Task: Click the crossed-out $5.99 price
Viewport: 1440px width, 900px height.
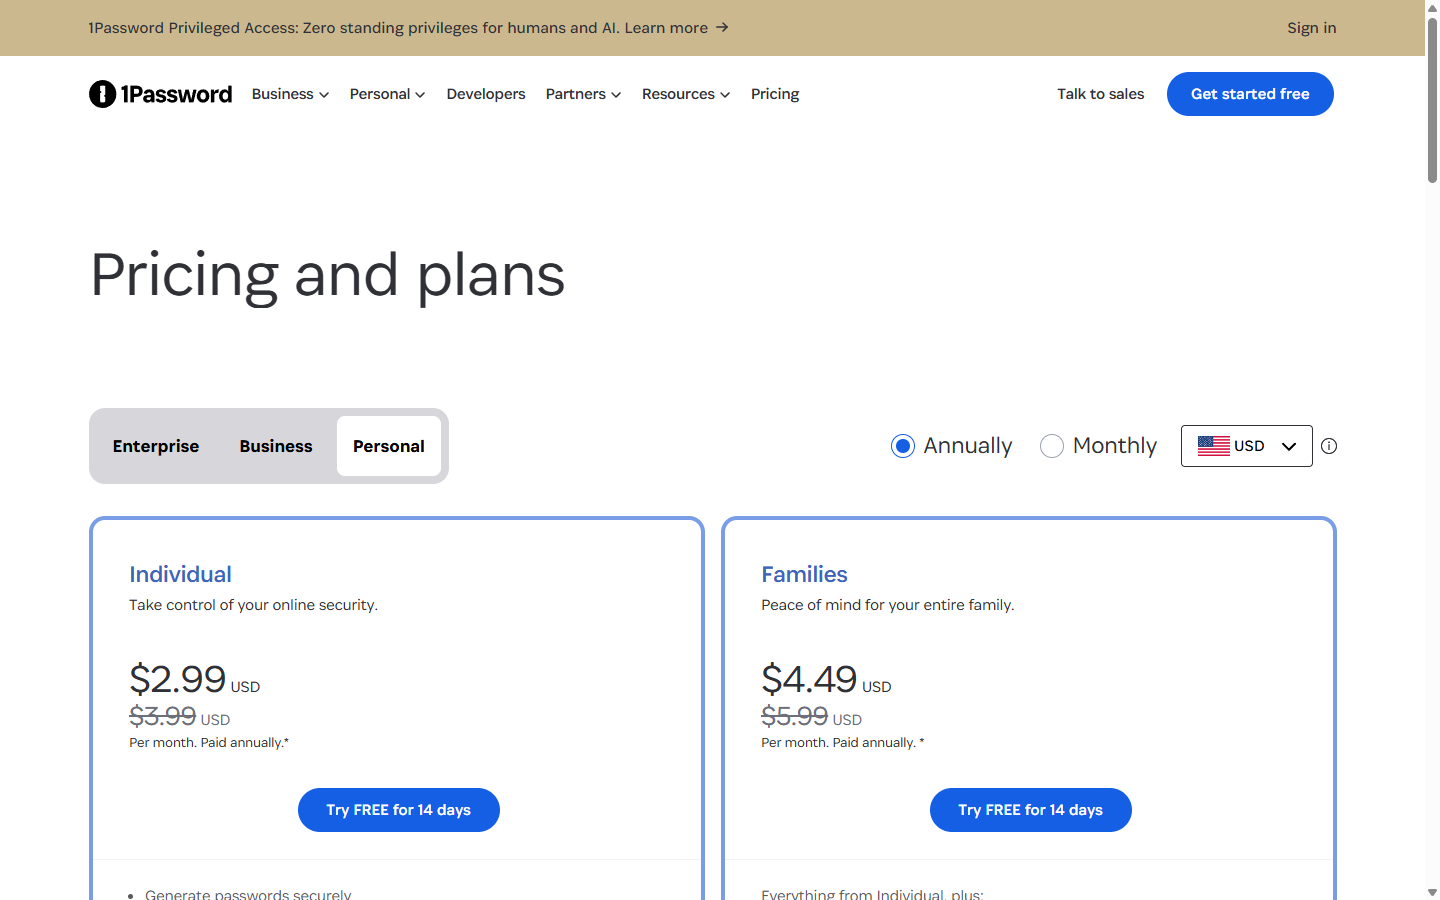Action: point(794,716)
